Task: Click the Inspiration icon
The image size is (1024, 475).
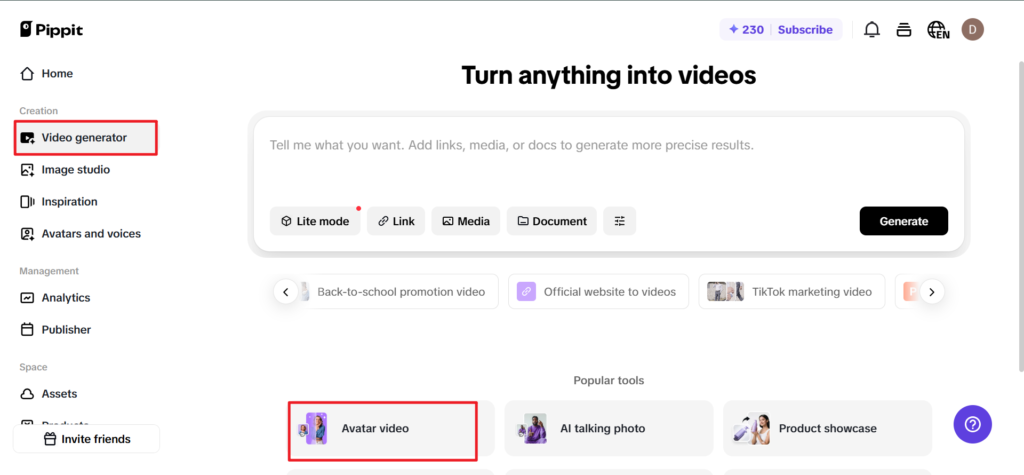Action: click(x=27, y=202)
